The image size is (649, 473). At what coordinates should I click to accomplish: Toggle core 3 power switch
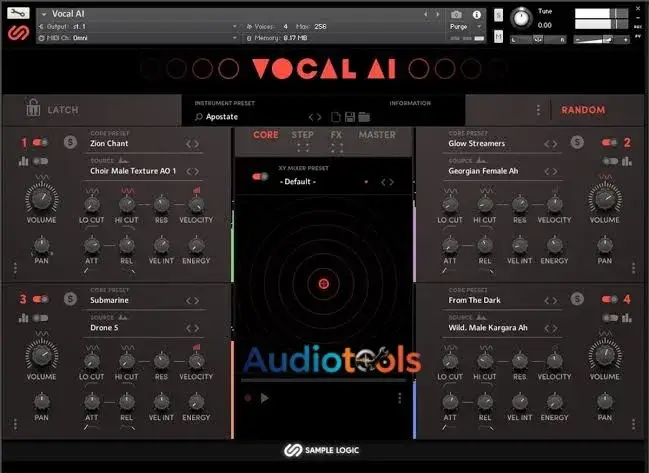[x=40, y=299]
